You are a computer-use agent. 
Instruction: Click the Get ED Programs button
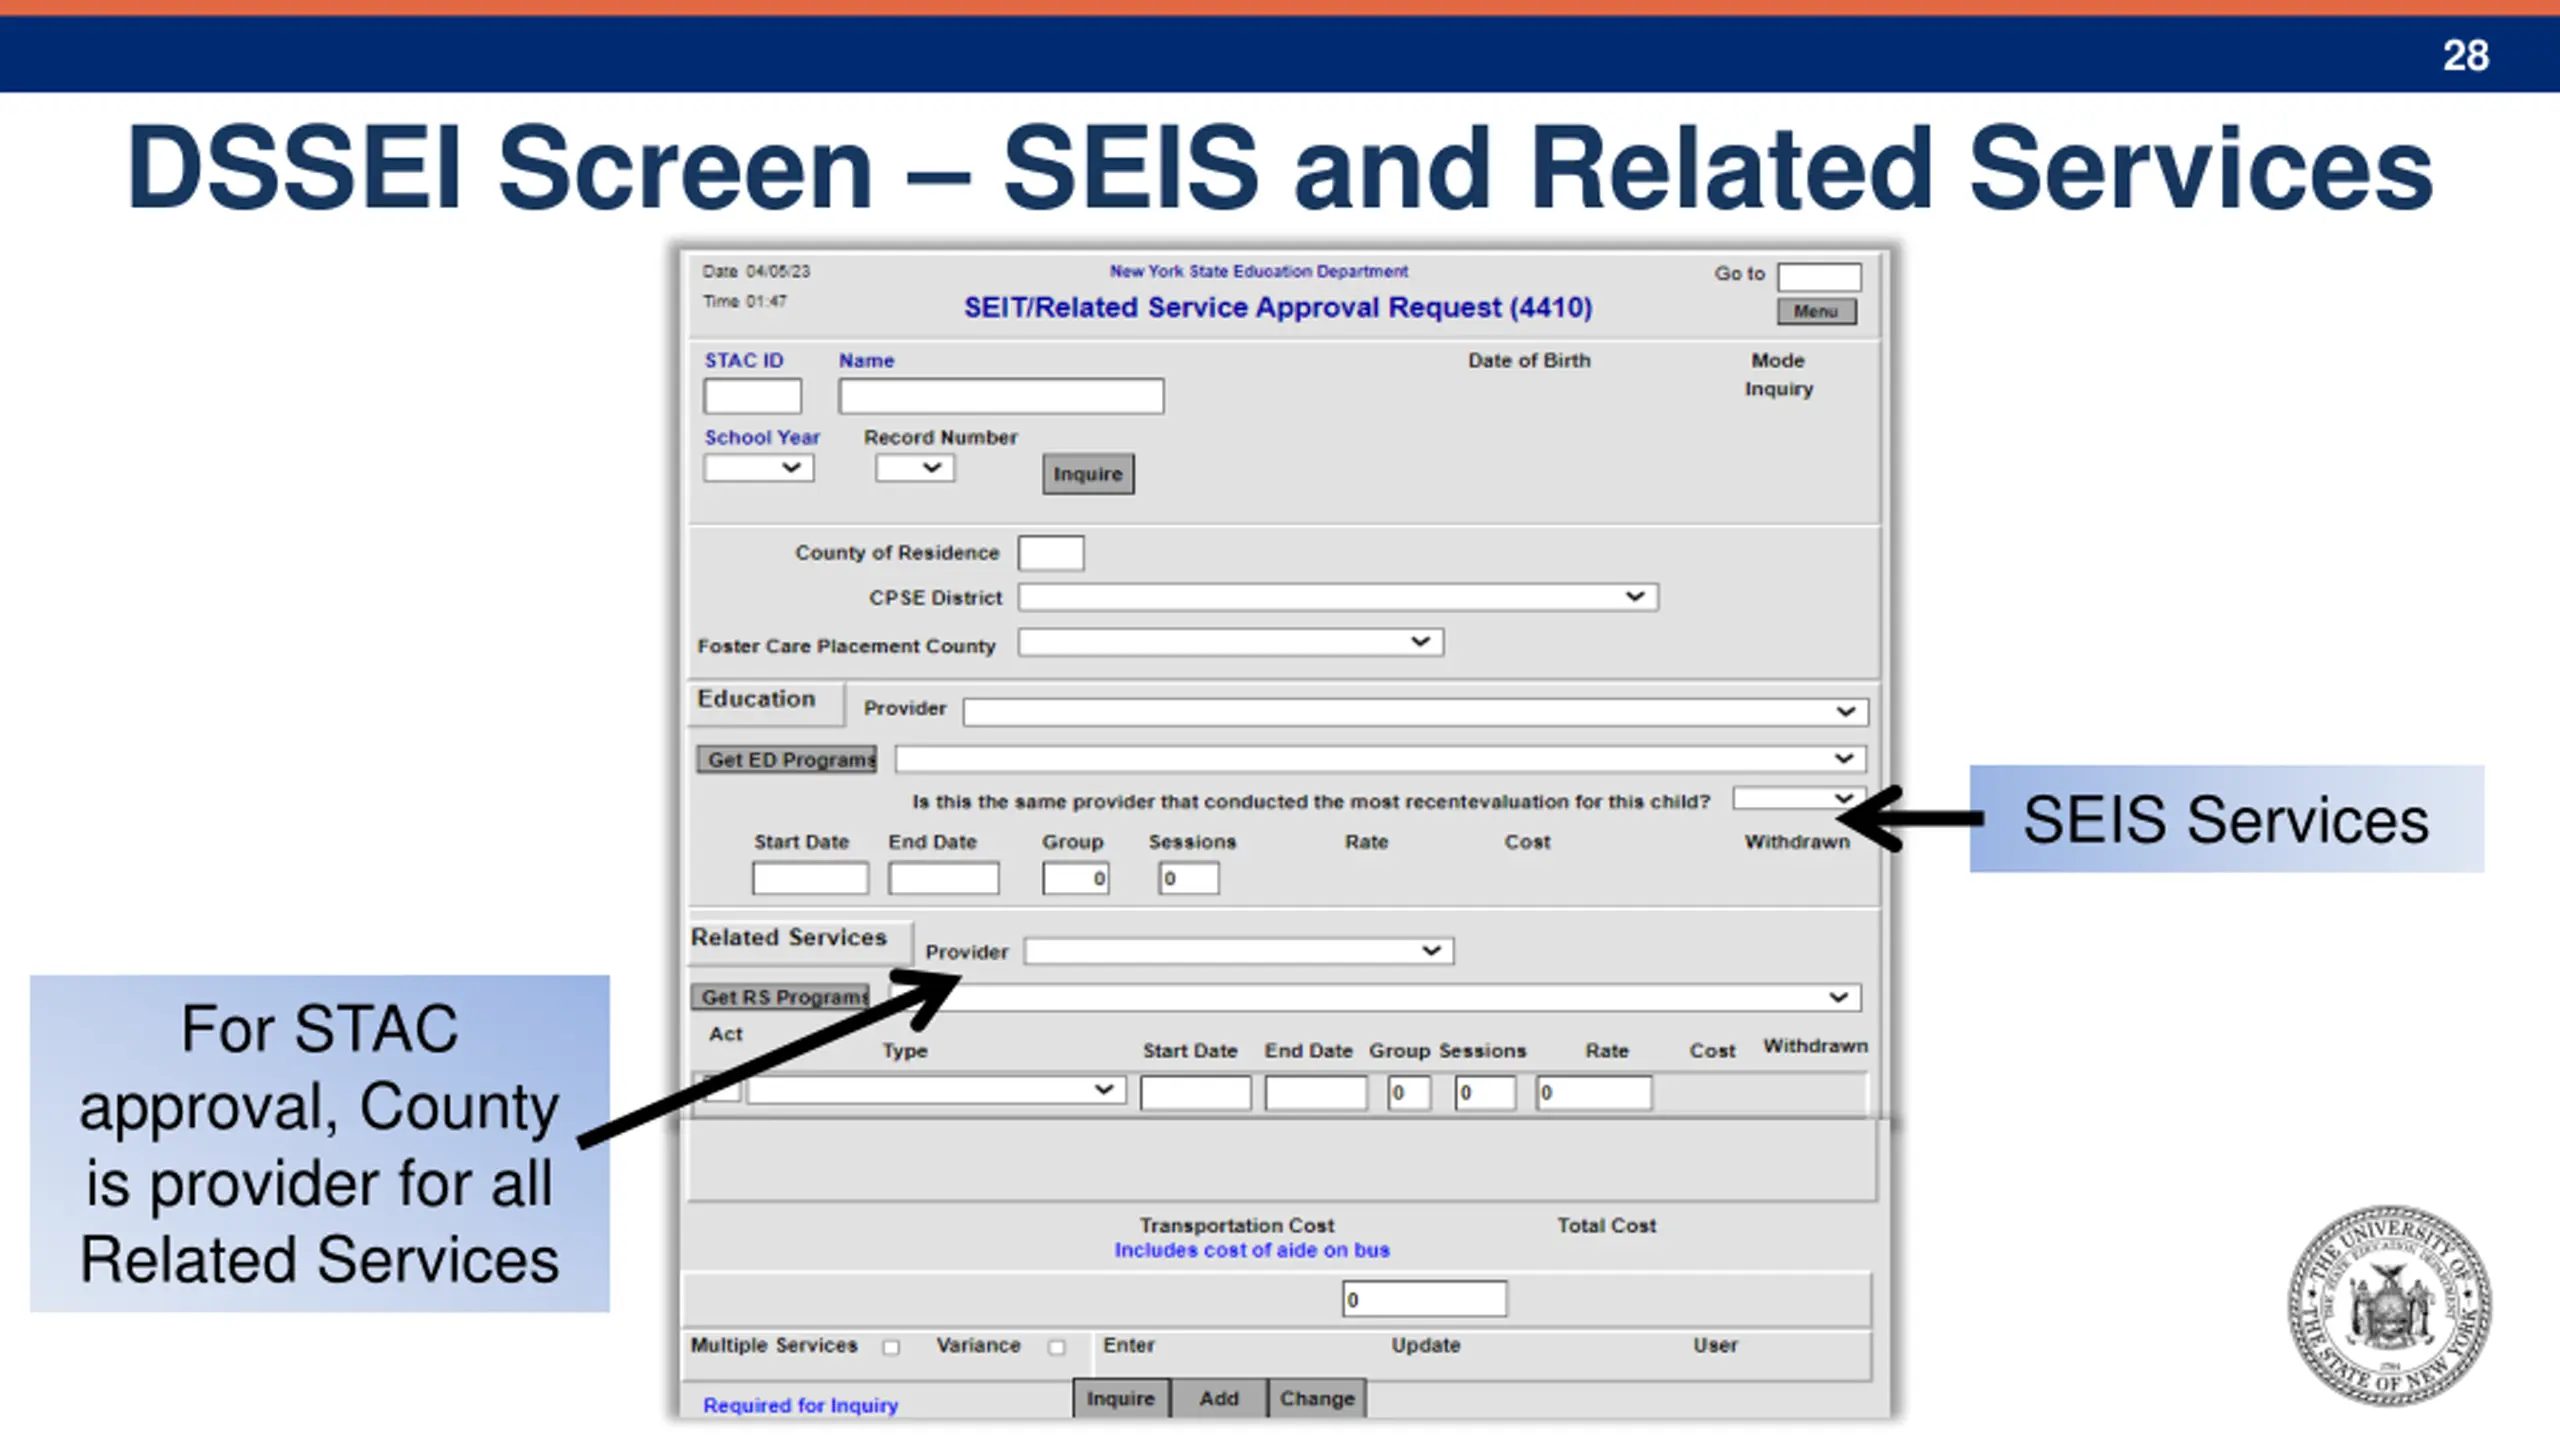click(x=787, y=759)
